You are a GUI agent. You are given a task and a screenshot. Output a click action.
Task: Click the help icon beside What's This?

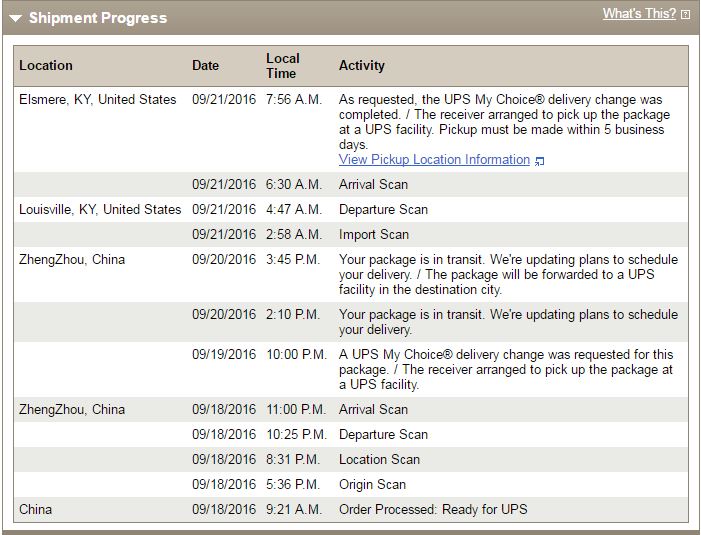pyautogui.click(x=685, y=14)
